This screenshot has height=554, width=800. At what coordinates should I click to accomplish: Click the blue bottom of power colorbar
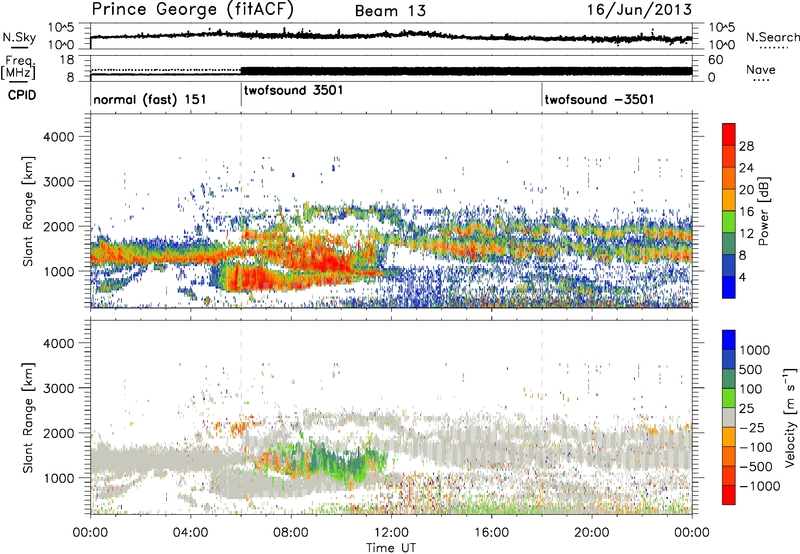click(729, 287)
